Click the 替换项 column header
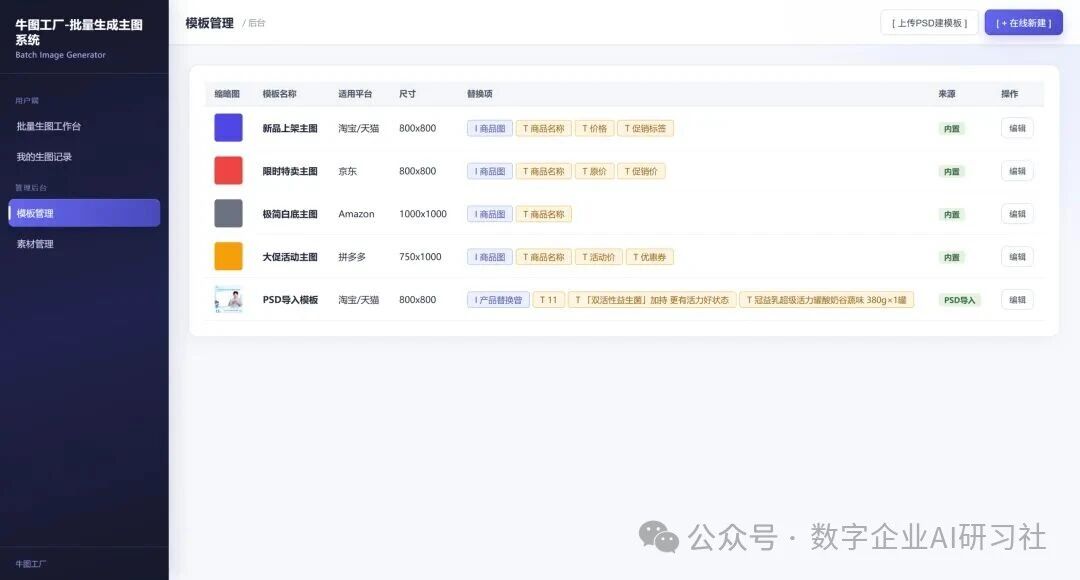Screen dimensions: 1080x580 (479, 94)
